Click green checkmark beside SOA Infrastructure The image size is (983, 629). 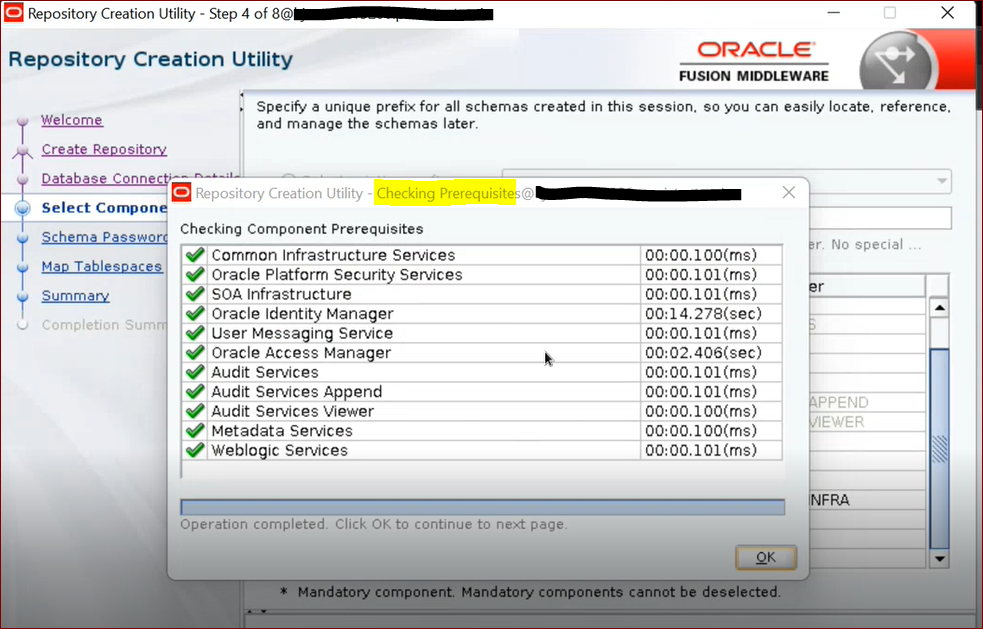tap(195, 293)
